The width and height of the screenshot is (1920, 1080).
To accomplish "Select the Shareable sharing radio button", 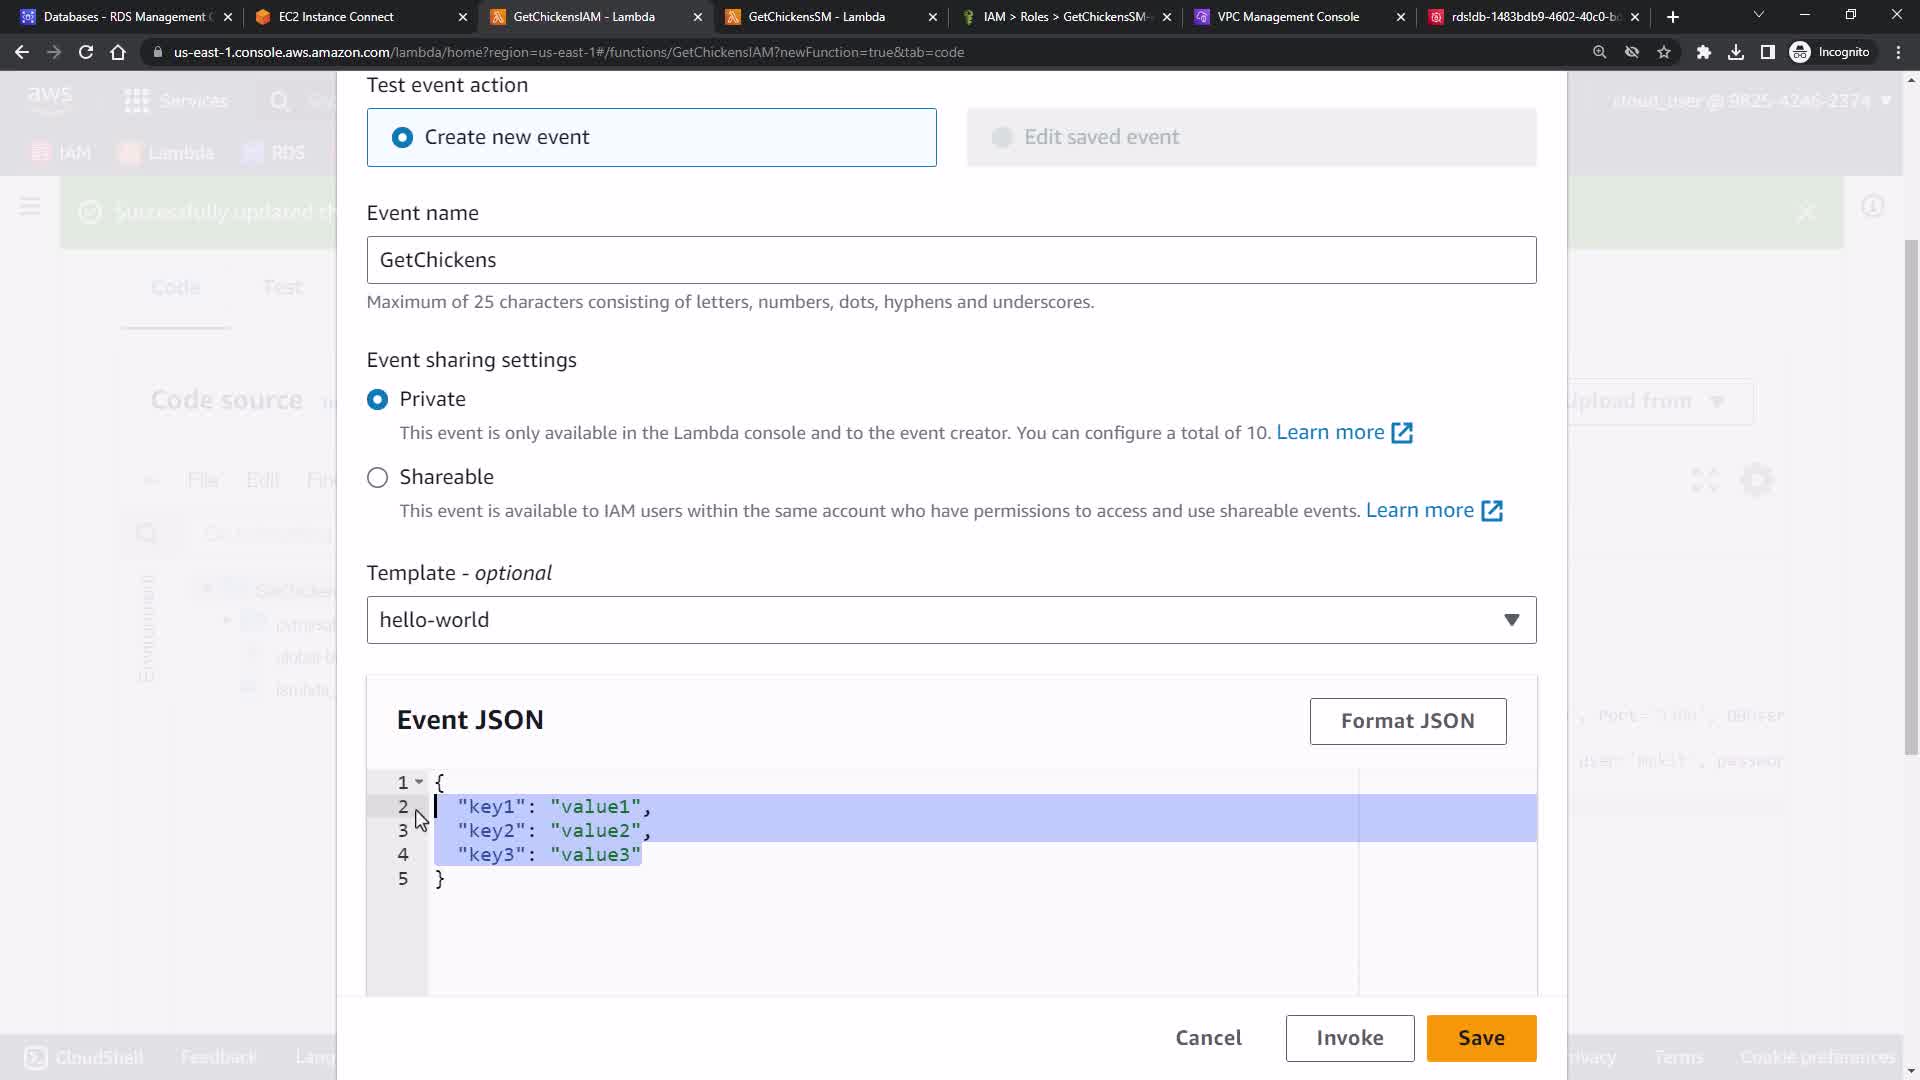I will pos(377,478).
